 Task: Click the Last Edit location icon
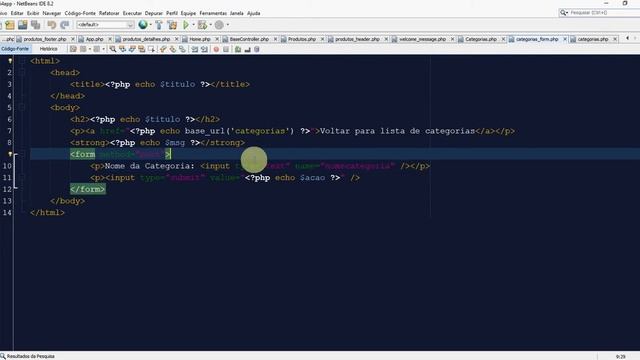point(73,49)
